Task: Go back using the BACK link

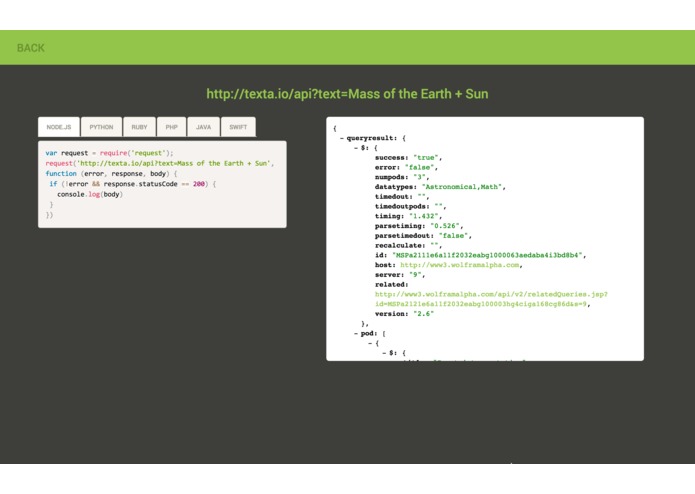Action: pyautogui.click(x=31, y=48)
